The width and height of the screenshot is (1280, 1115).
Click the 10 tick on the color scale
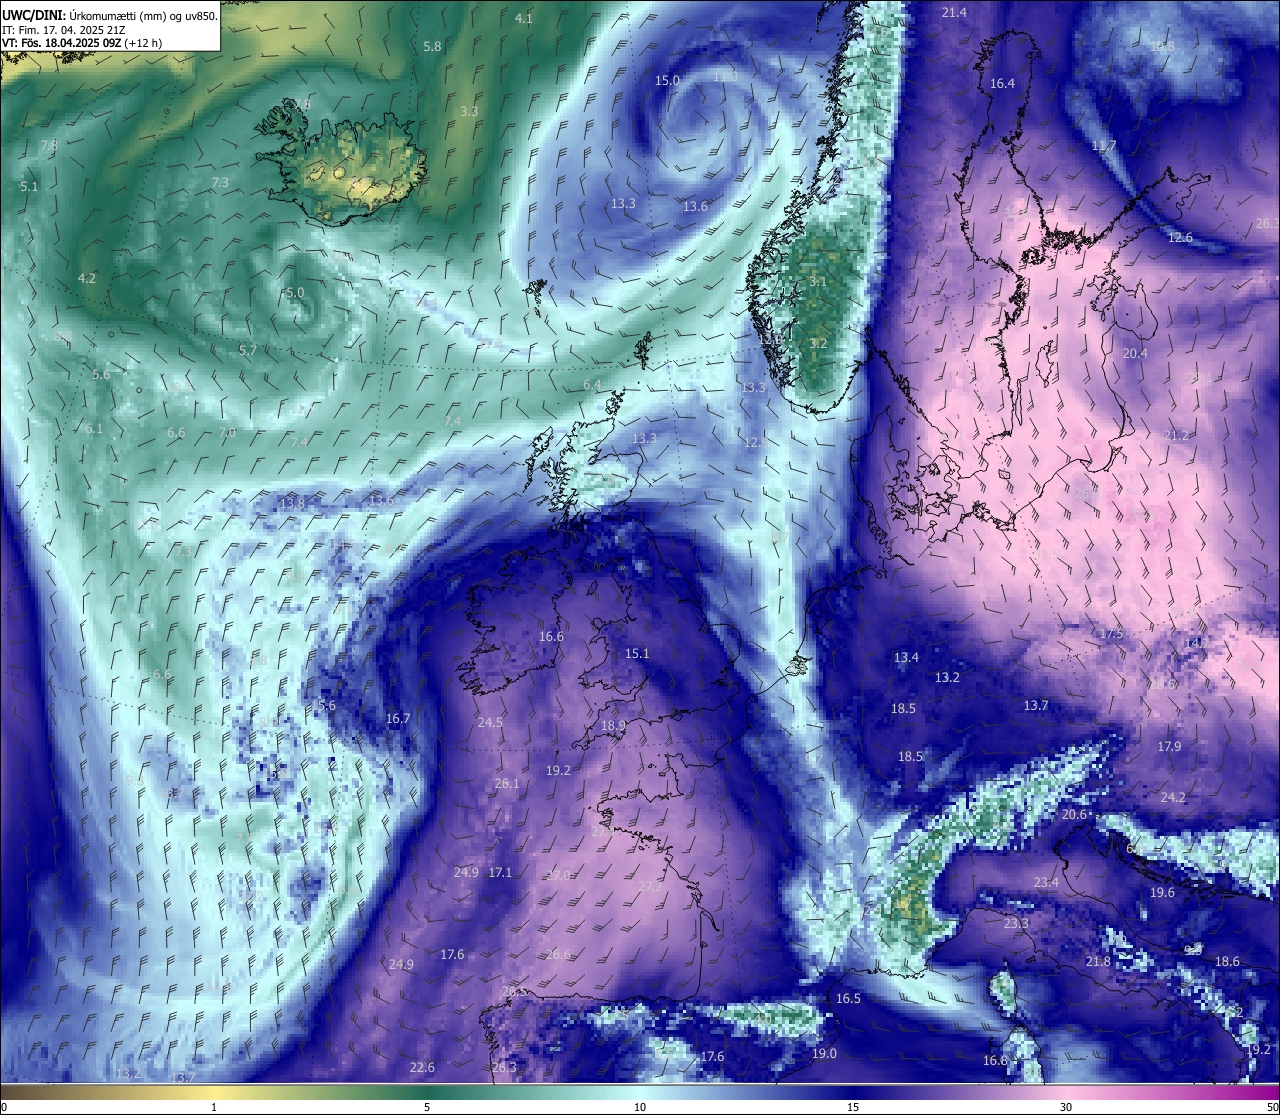click(x=640, y=1107)
